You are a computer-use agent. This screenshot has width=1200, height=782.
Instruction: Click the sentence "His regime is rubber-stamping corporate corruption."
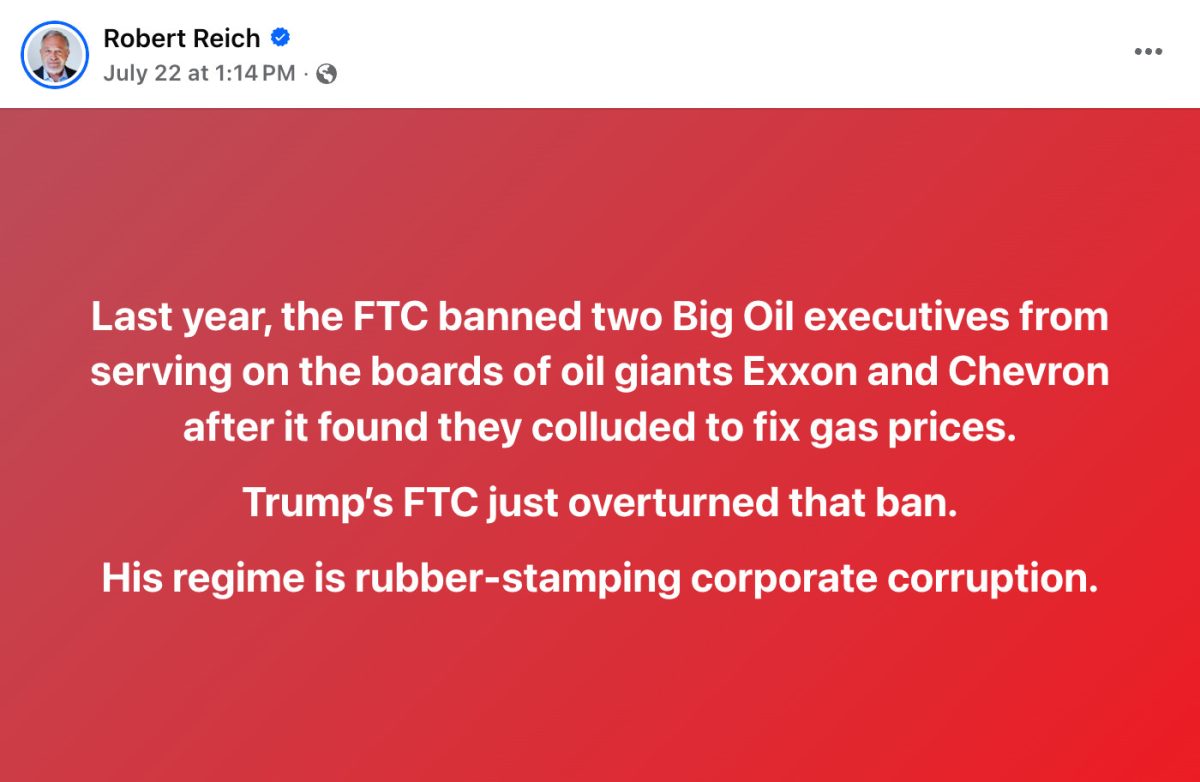coord(600,578)
